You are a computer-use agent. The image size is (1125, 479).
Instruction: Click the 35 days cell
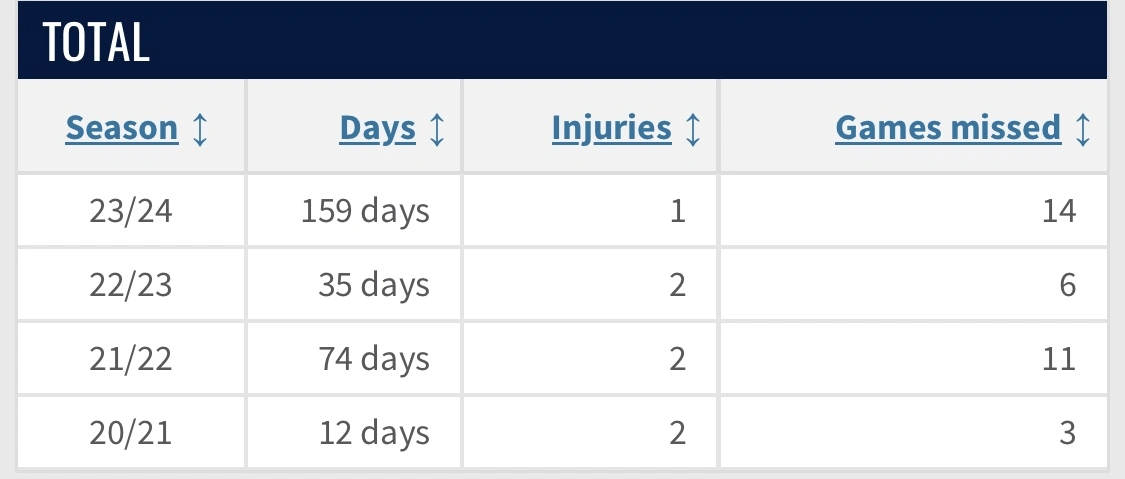pyautogui.click(x=374, y=286)
